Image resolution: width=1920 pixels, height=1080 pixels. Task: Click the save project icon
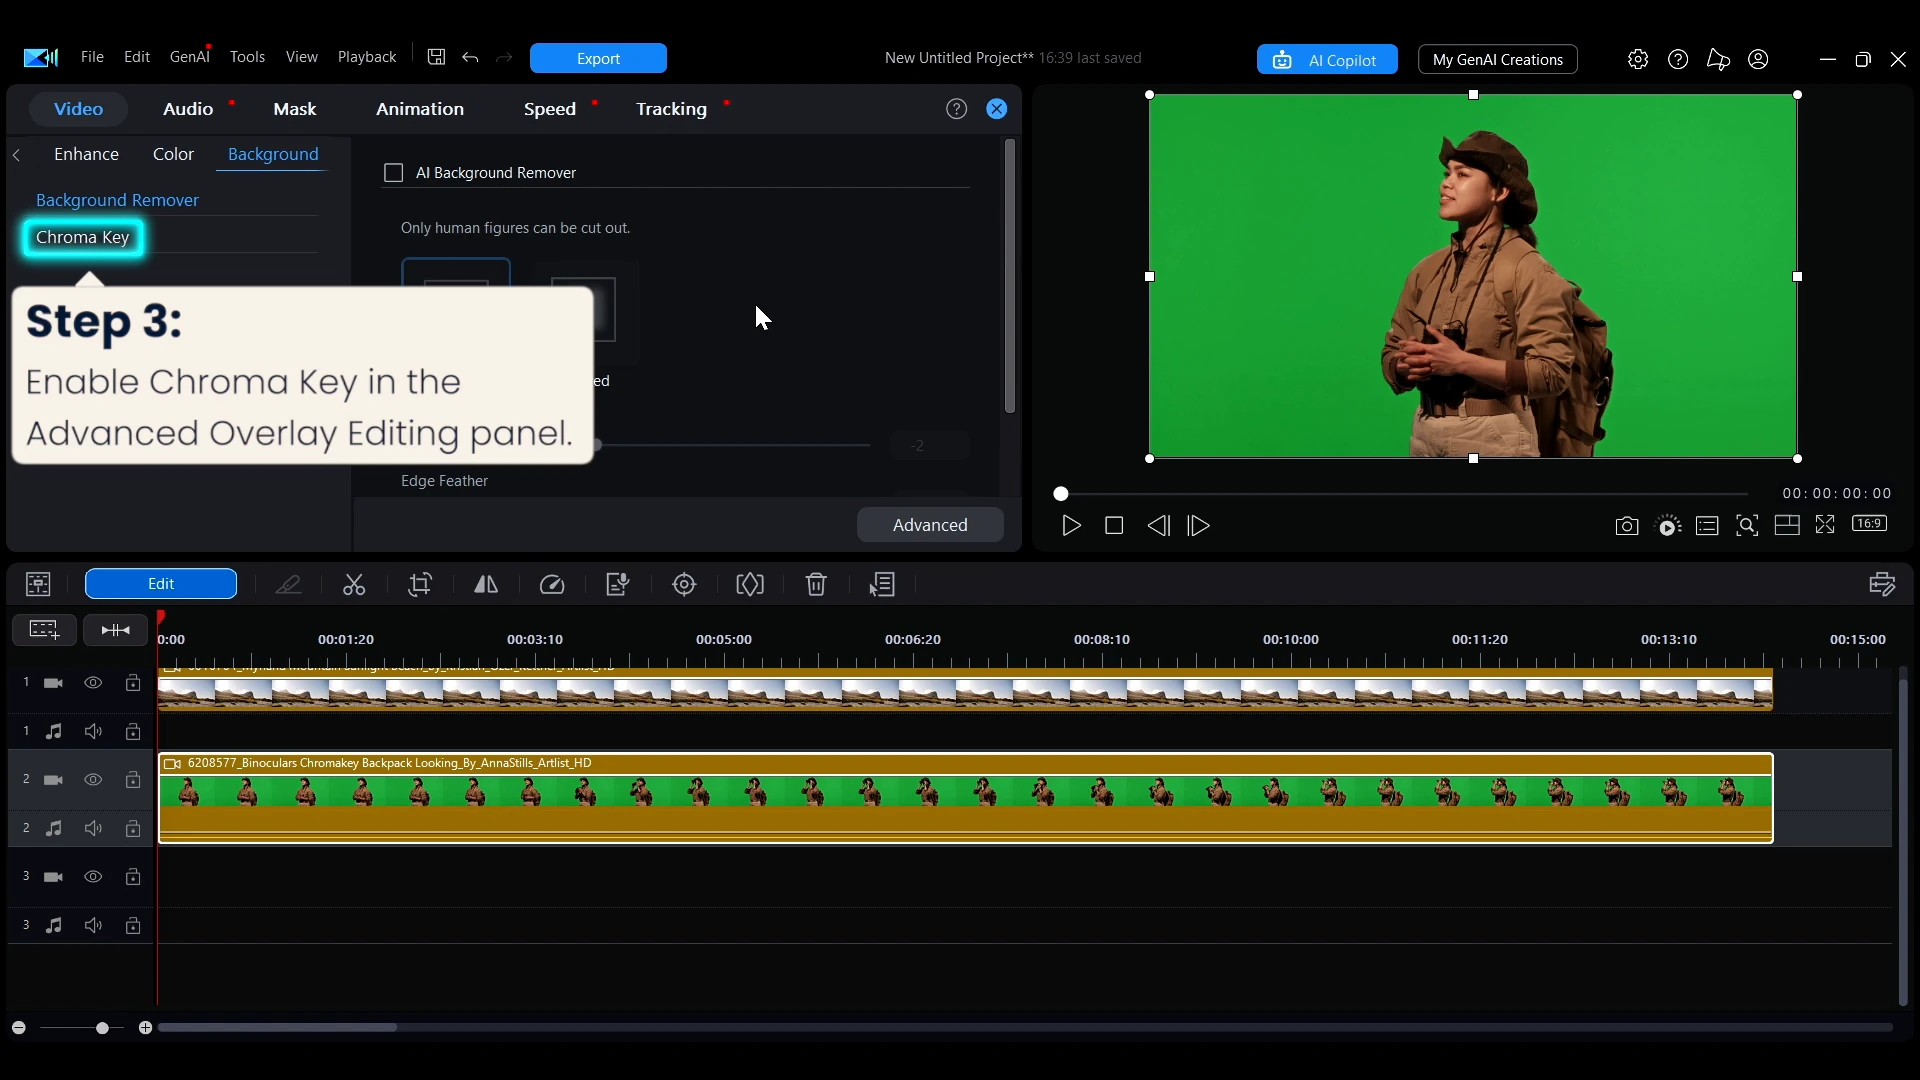pyautogui.click(x=436, y=57)
